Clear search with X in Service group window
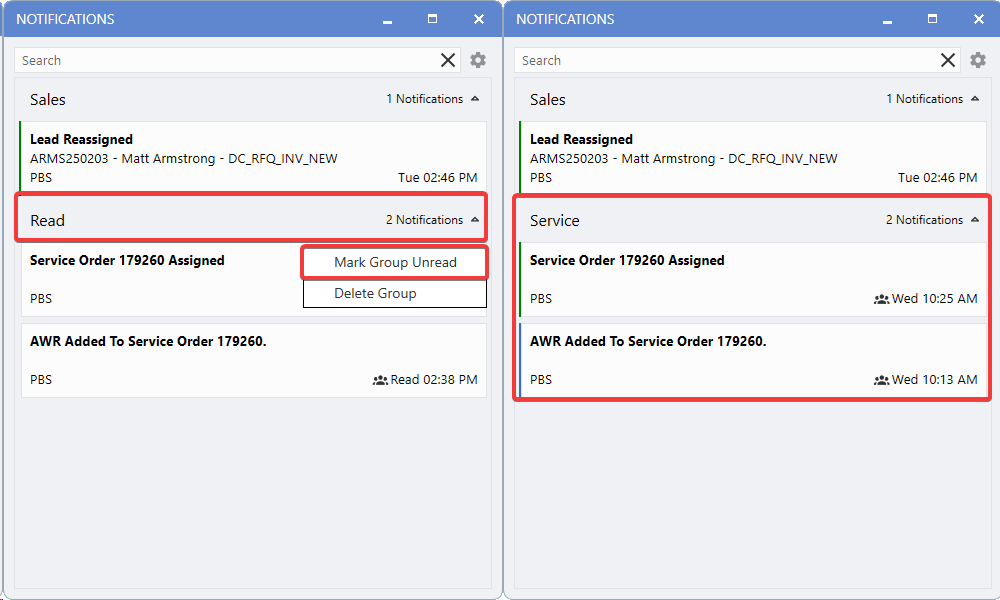The height and width of the screenshot is (600, 1000). 948,60
